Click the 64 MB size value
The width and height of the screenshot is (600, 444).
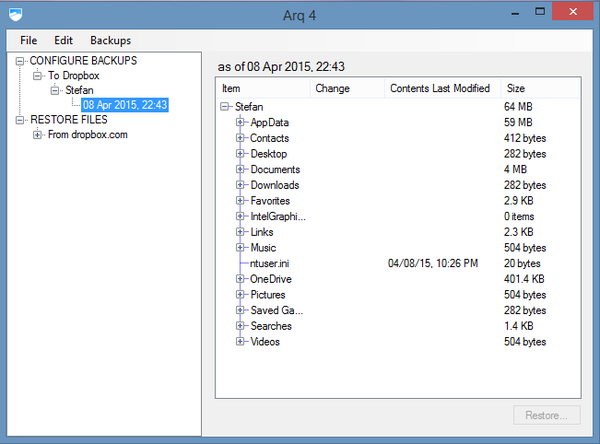518,107
